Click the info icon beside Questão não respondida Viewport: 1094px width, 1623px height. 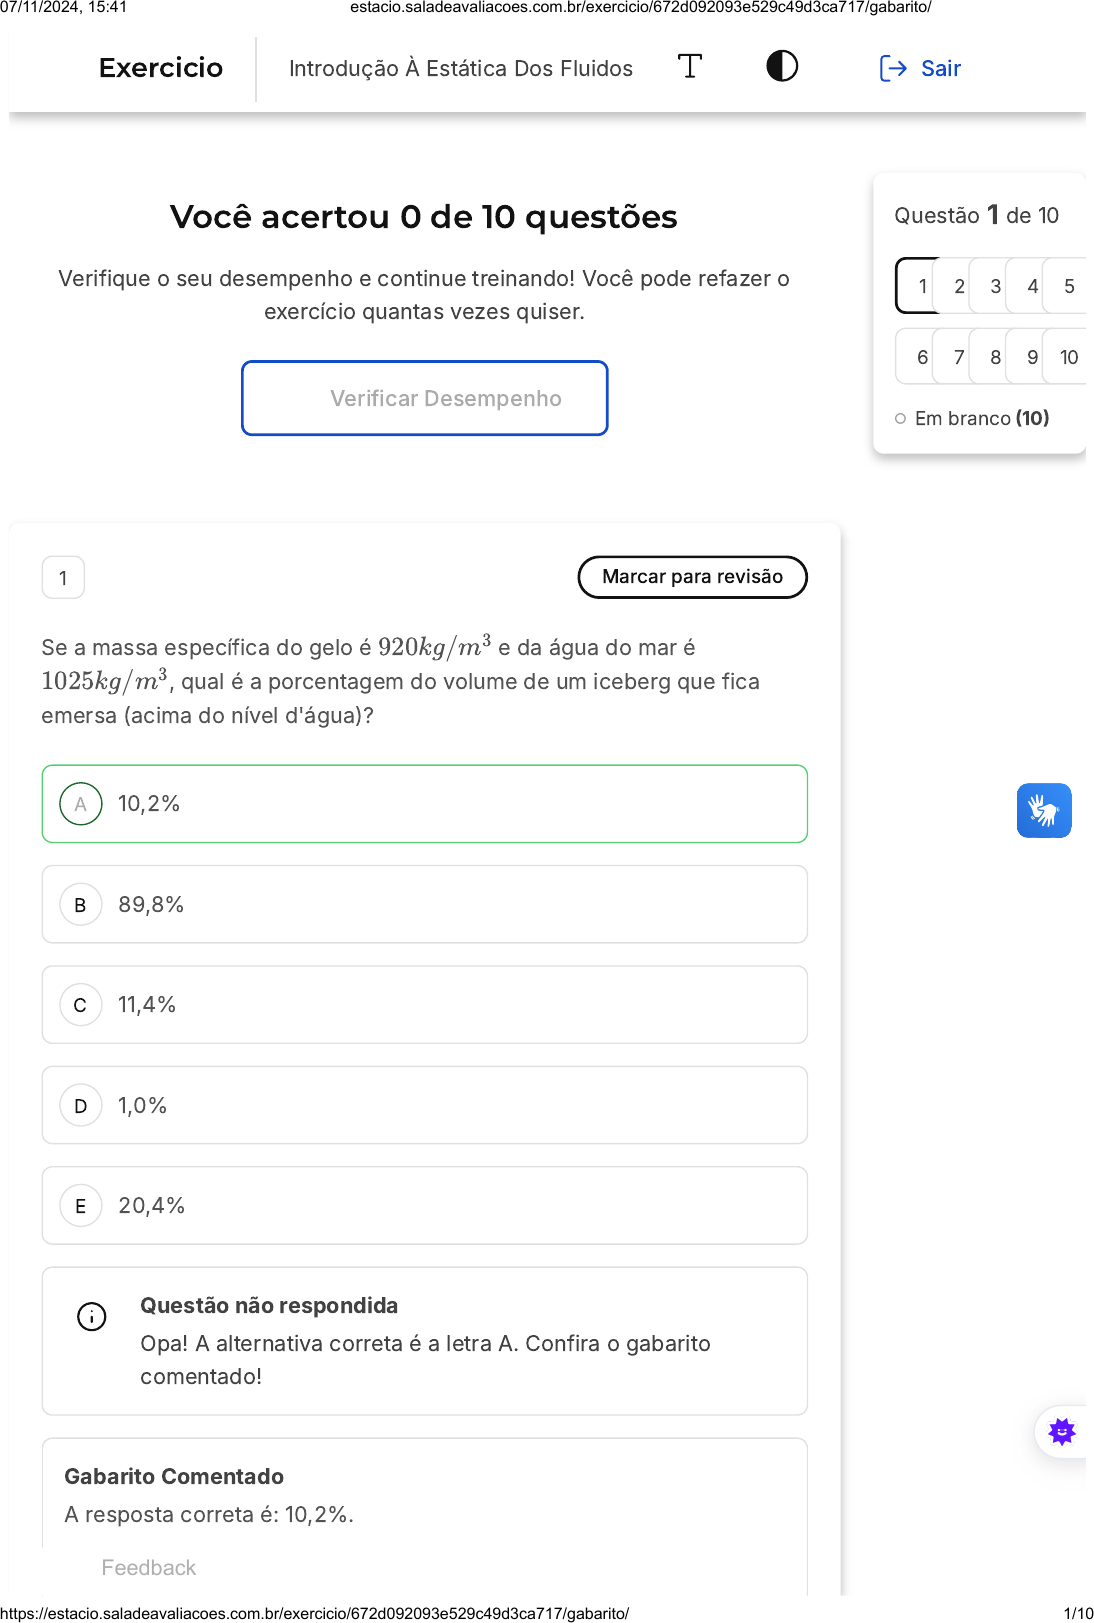(92, 1317)
